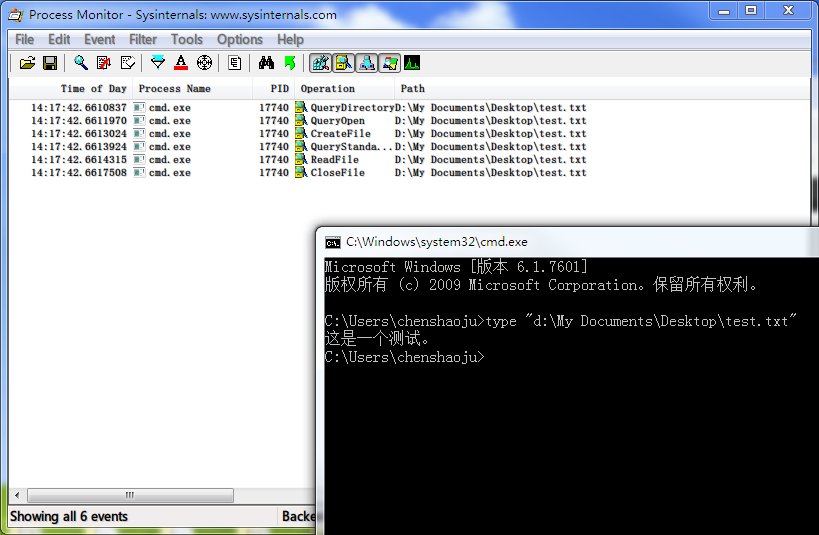Click the Save floppy disk icon
Viewport: 819px width, 535px height.
click(50, 63)
